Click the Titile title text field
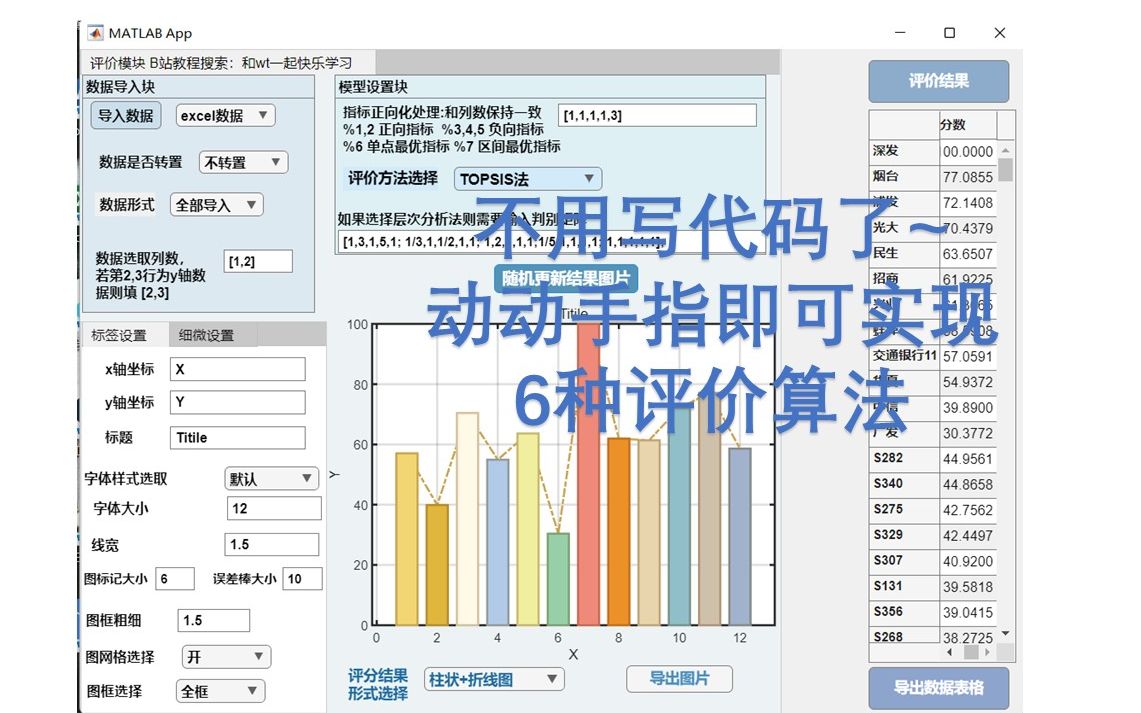The height and width of the screenshot is (713, 1141). coord(237,437)
